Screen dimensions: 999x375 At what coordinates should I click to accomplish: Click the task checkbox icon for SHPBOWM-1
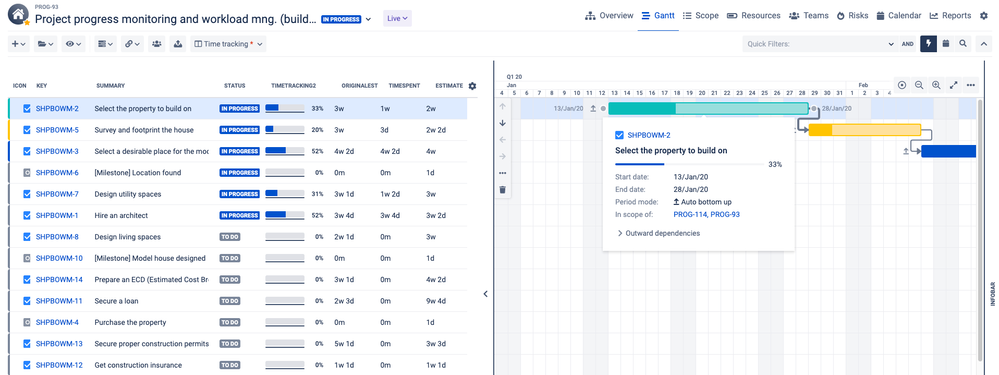tap(27, 215)
